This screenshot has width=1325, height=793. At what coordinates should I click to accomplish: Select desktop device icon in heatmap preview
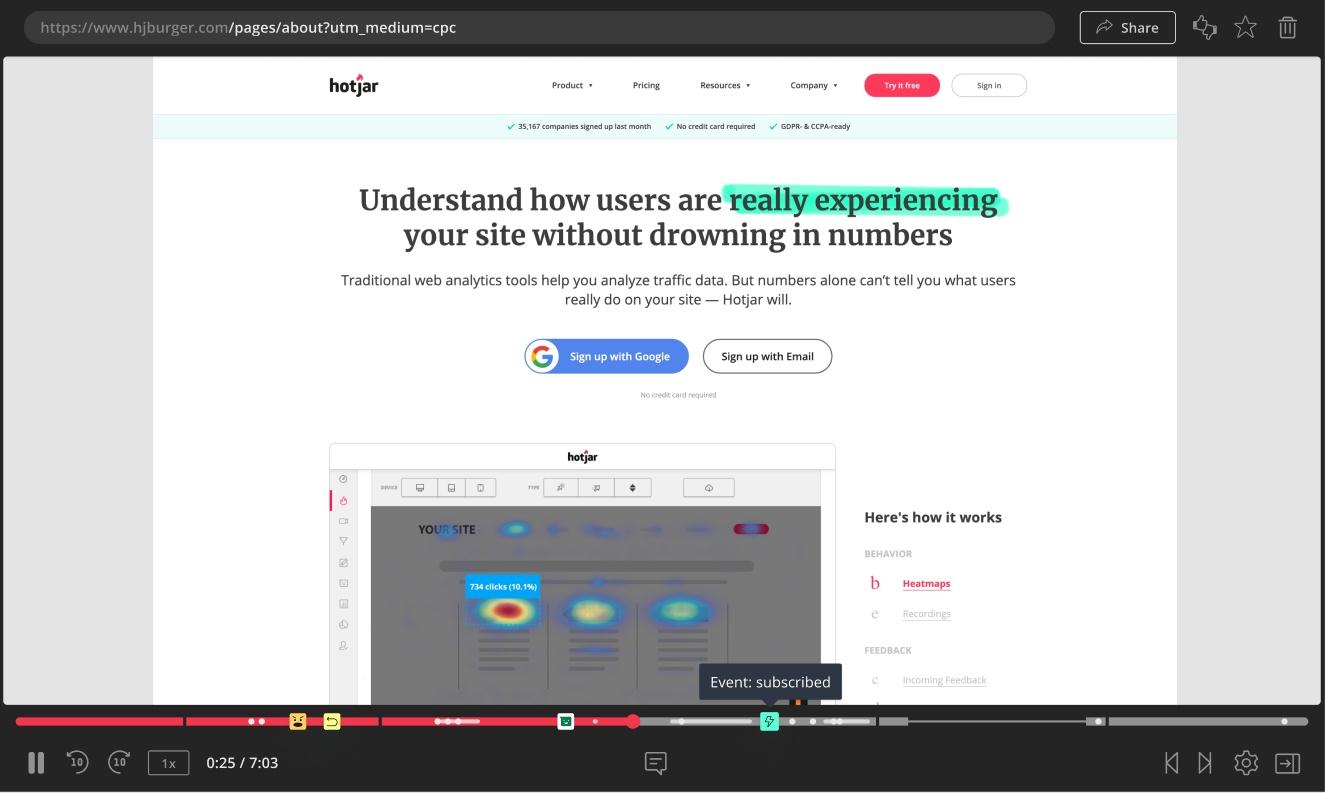point(420,488)
